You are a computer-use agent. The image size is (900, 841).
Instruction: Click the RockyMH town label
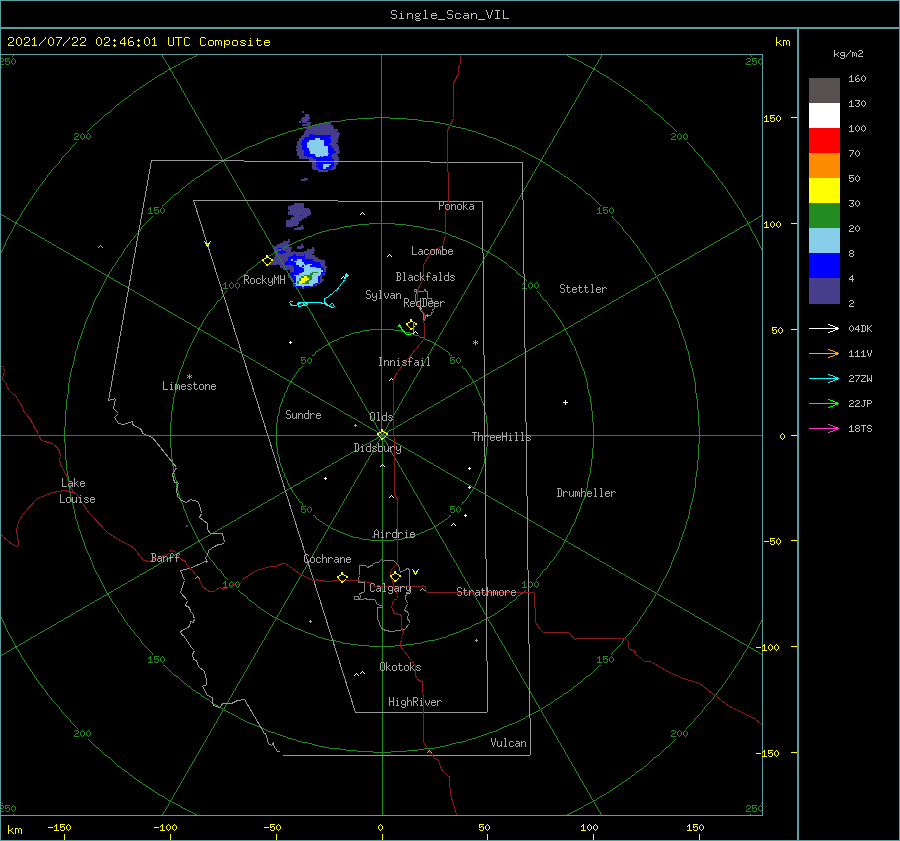264,280
